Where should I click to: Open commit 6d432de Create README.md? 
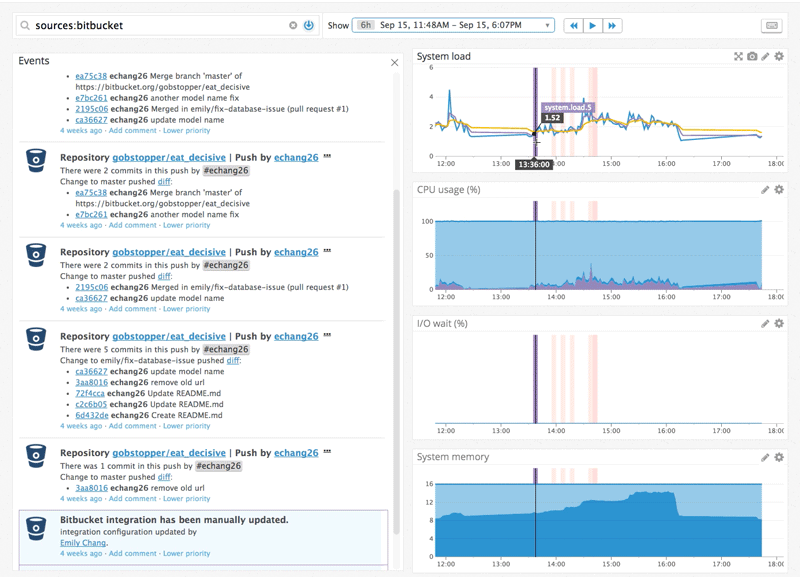[89, 415]
